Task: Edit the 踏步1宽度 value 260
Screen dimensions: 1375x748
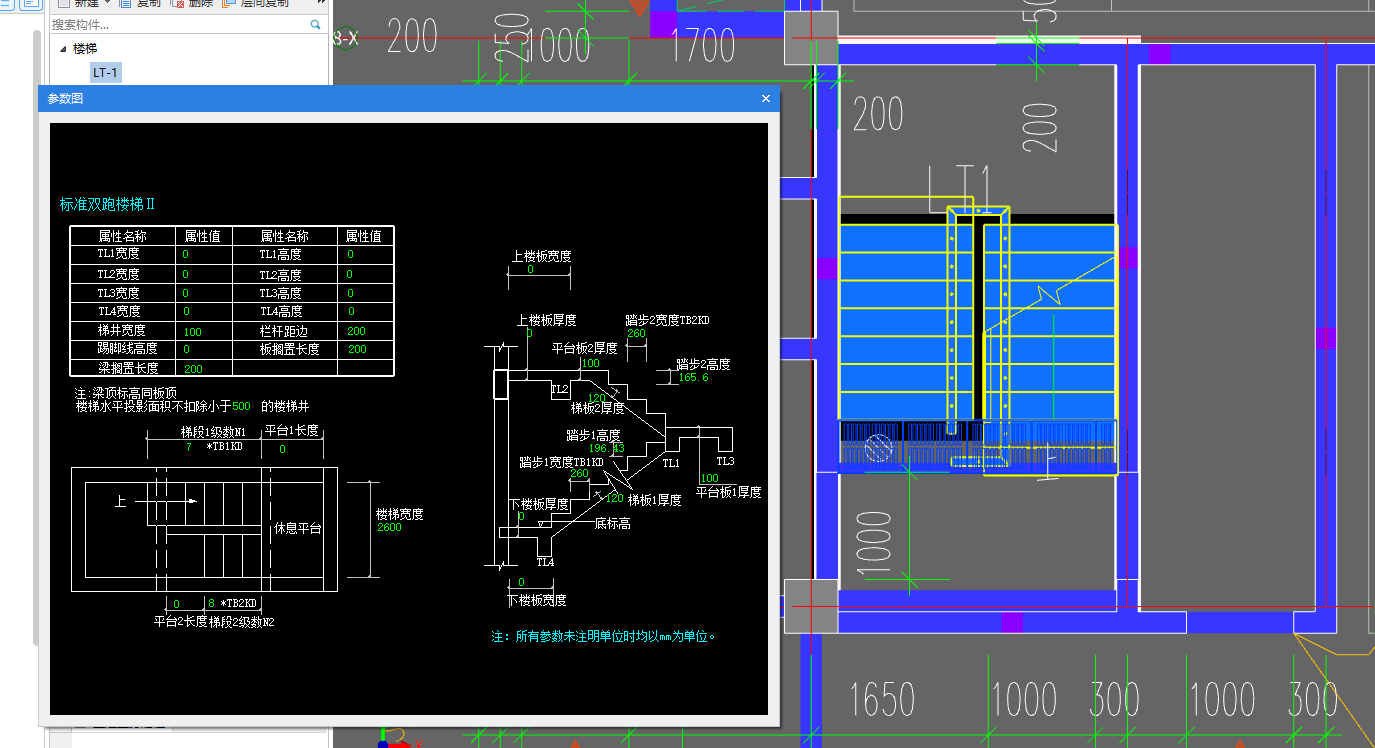Action: click(x=579, y=474)
